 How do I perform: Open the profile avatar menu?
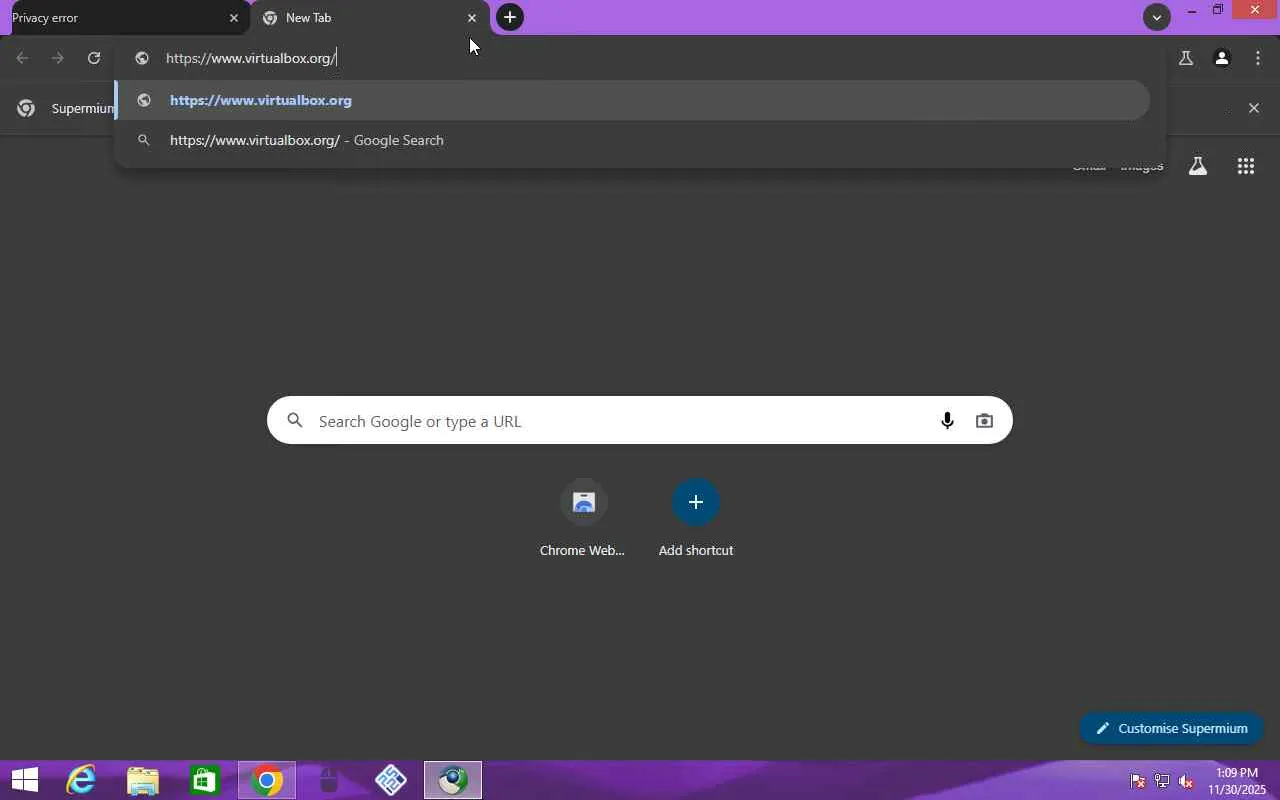point(1222,58)
